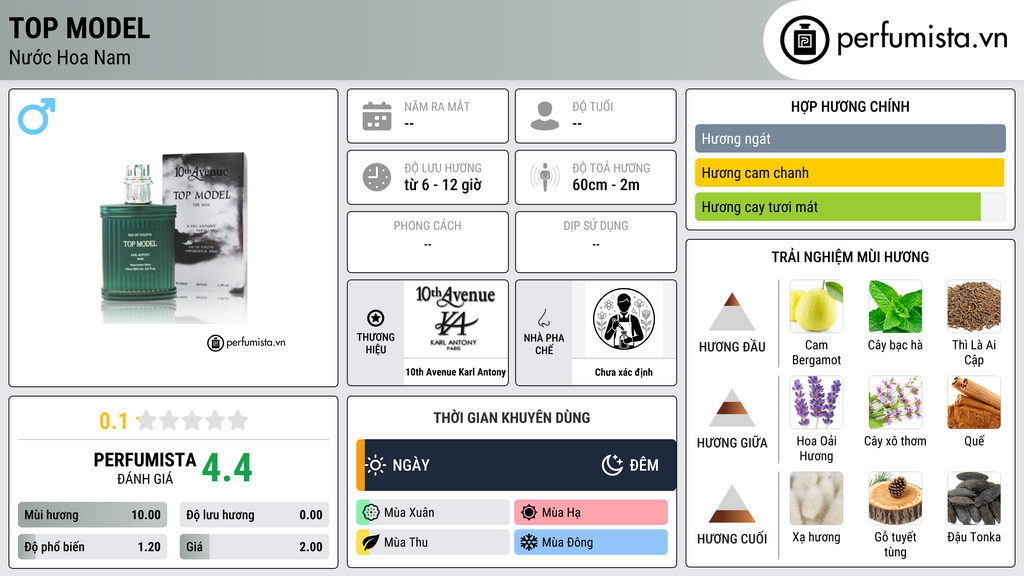Click the Độ lưu hương 0.00 score bar
The height and width of the screenshot is (576, 1024).
pos(254,515)
